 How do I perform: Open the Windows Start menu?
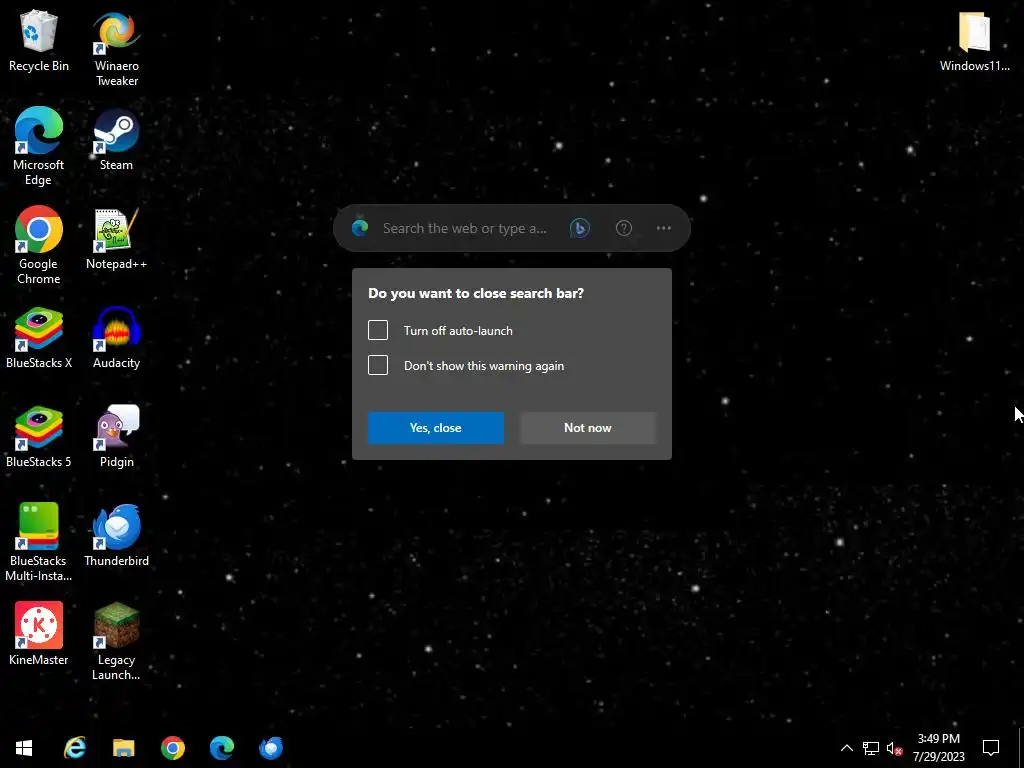tap(24, 748)
